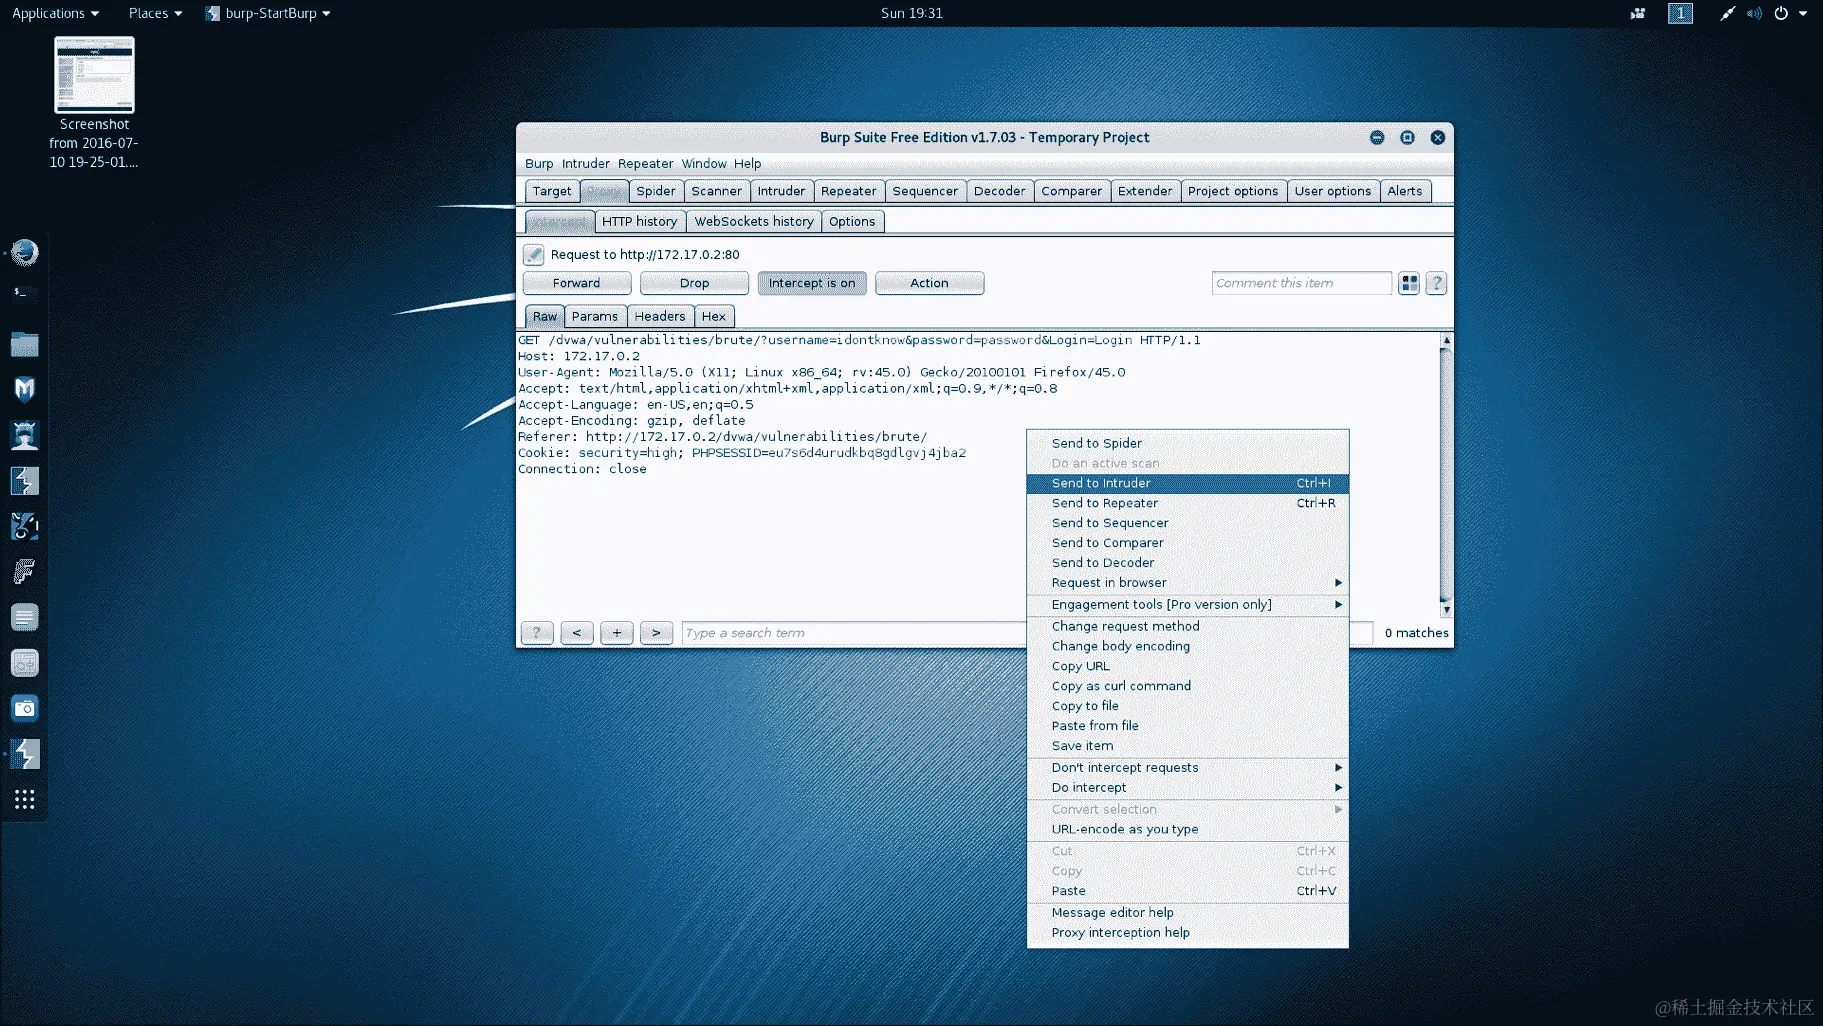Open the Applications menu
The height and width of the screenshot is (1026, 1823).
(55, 13)
